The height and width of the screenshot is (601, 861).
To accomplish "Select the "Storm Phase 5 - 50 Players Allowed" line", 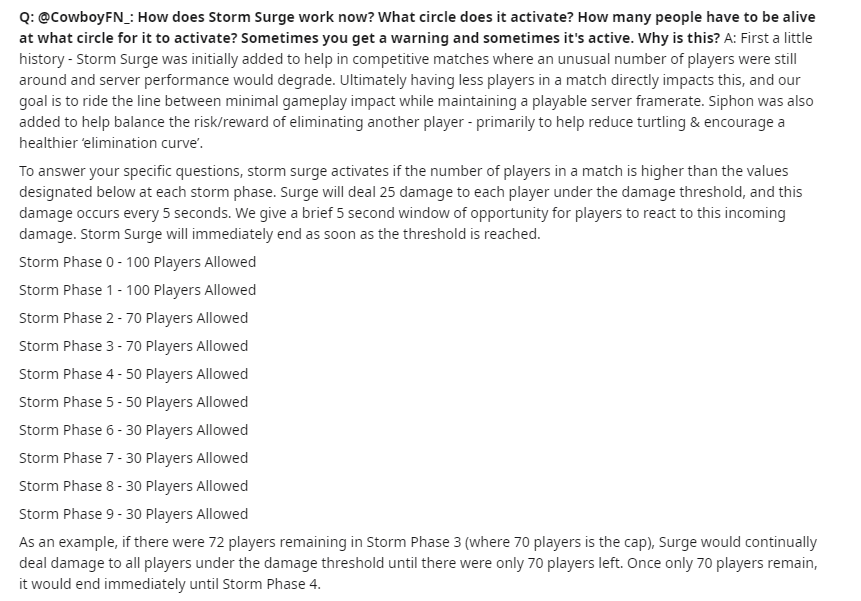I will pyautogui.click(x=133, y=402).
